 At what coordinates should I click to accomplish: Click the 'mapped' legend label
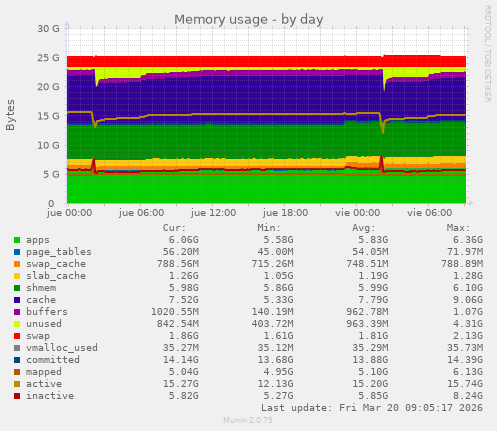tap(44, 372)
